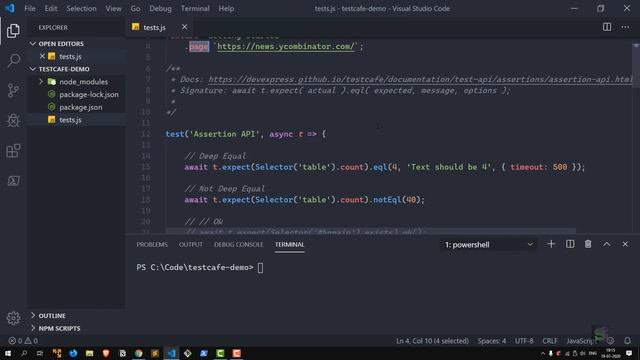The height and width of the screenshot is (360, 640).
Task: Close the tests.js editor tab
Action: point(184,27)
